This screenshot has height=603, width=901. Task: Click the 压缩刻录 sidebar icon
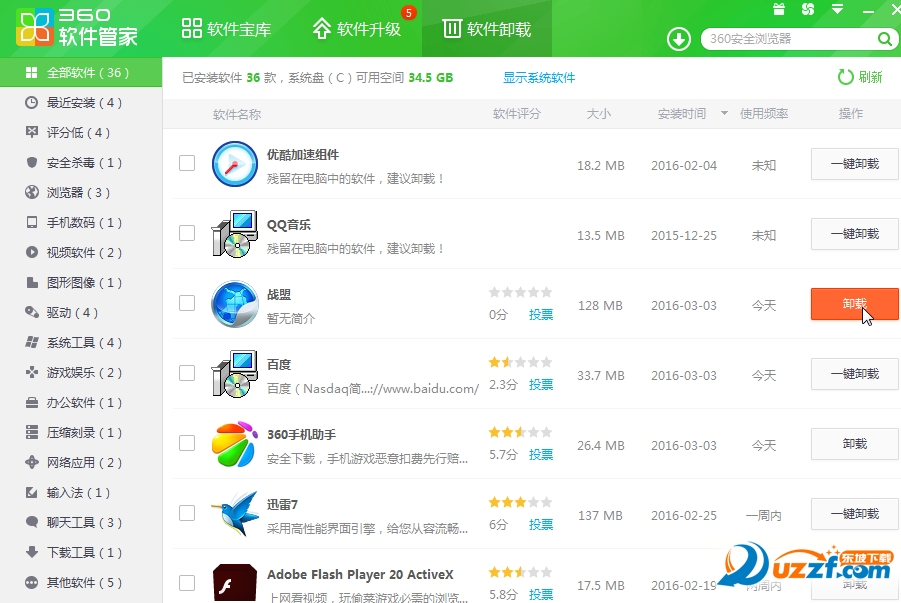click(32, 432)
